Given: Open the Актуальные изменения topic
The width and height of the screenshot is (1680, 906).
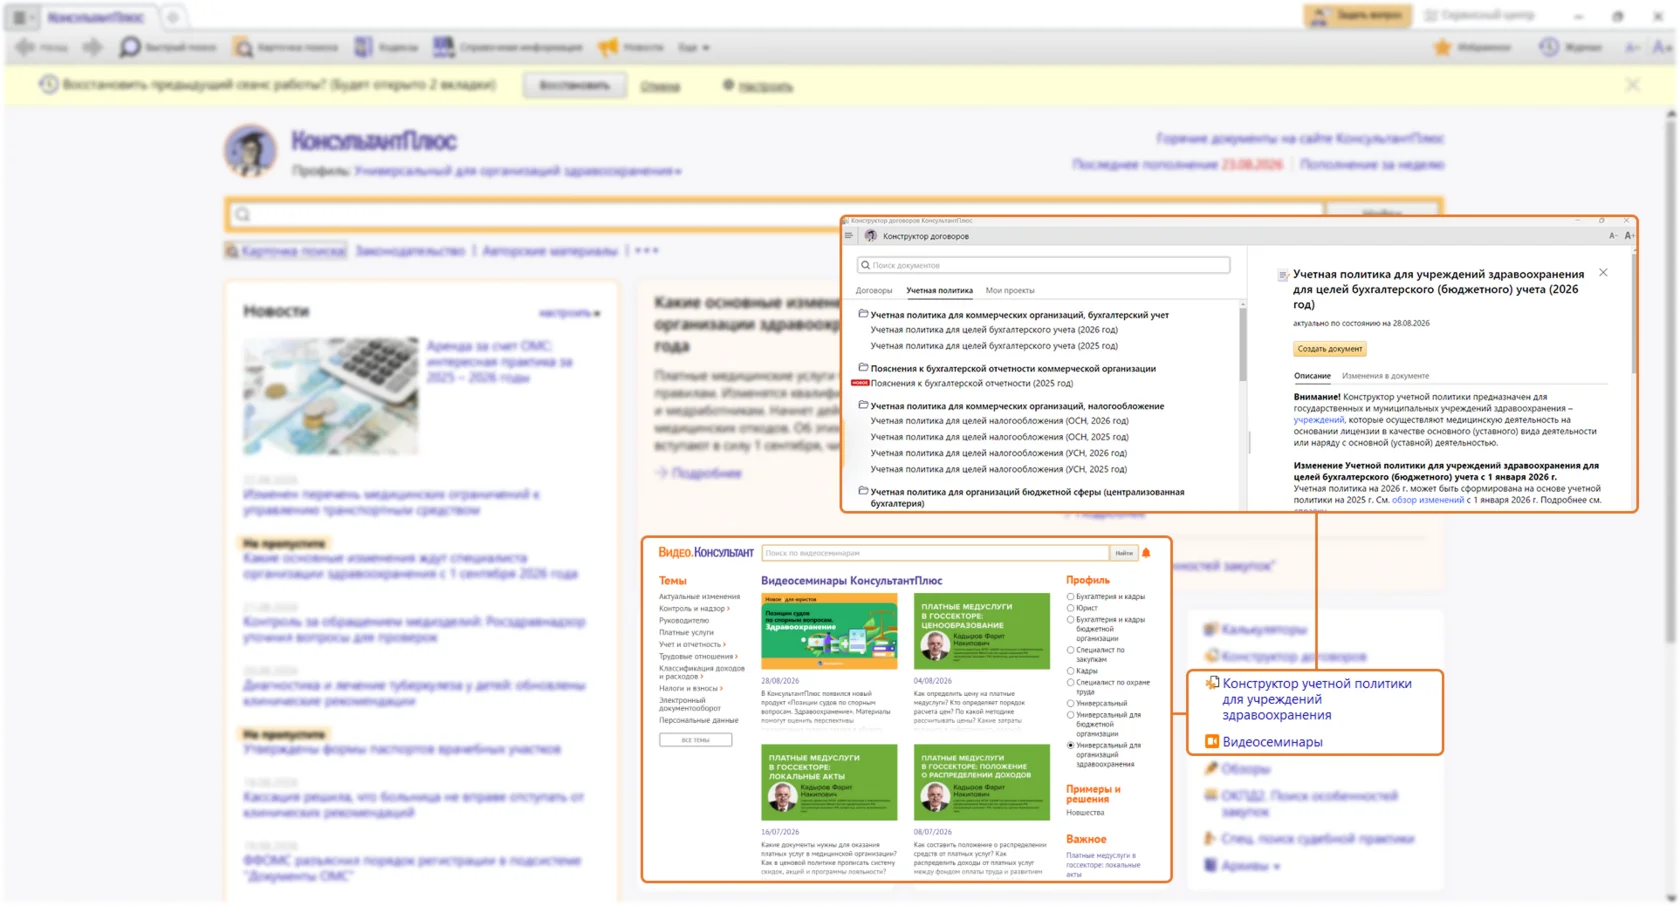Looking at the screenshot, I should pos(699,597).
